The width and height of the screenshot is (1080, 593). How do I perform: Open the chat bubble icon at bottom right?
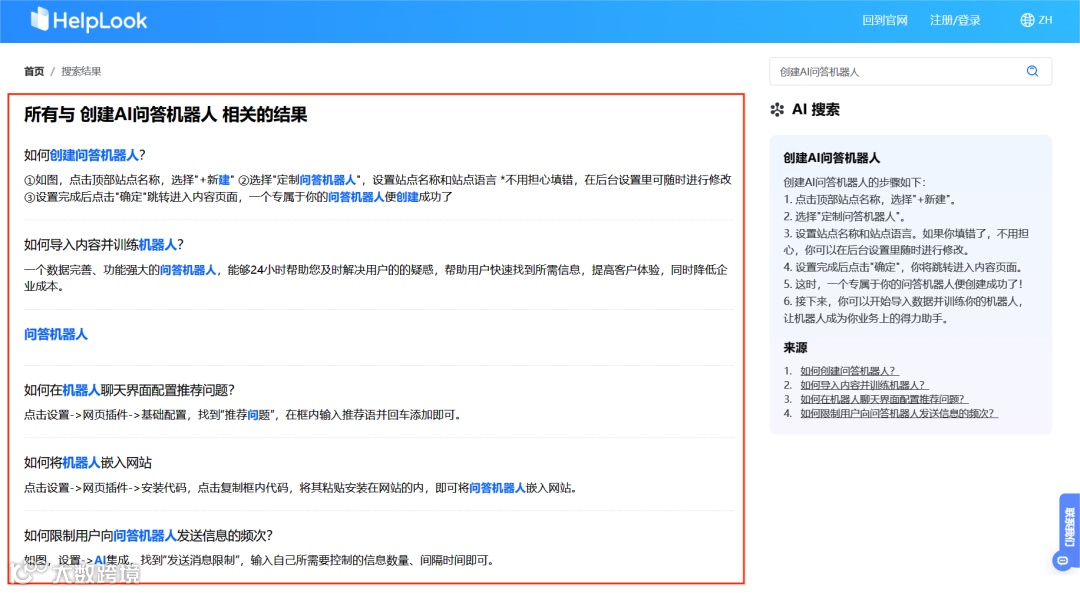[x=1060, y=562]
